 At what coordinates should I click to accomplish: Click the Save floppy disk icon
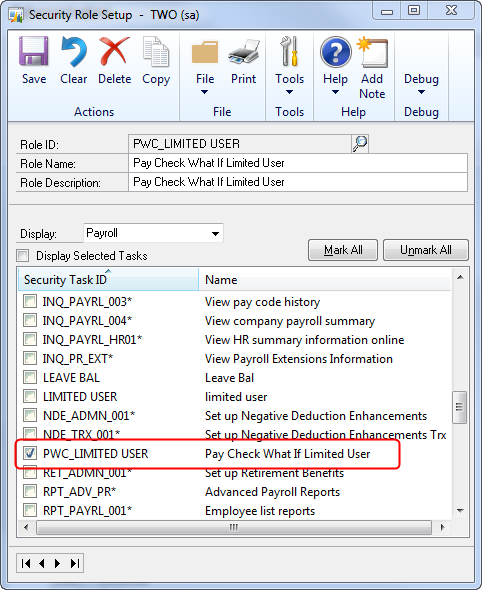pos(34,52)
